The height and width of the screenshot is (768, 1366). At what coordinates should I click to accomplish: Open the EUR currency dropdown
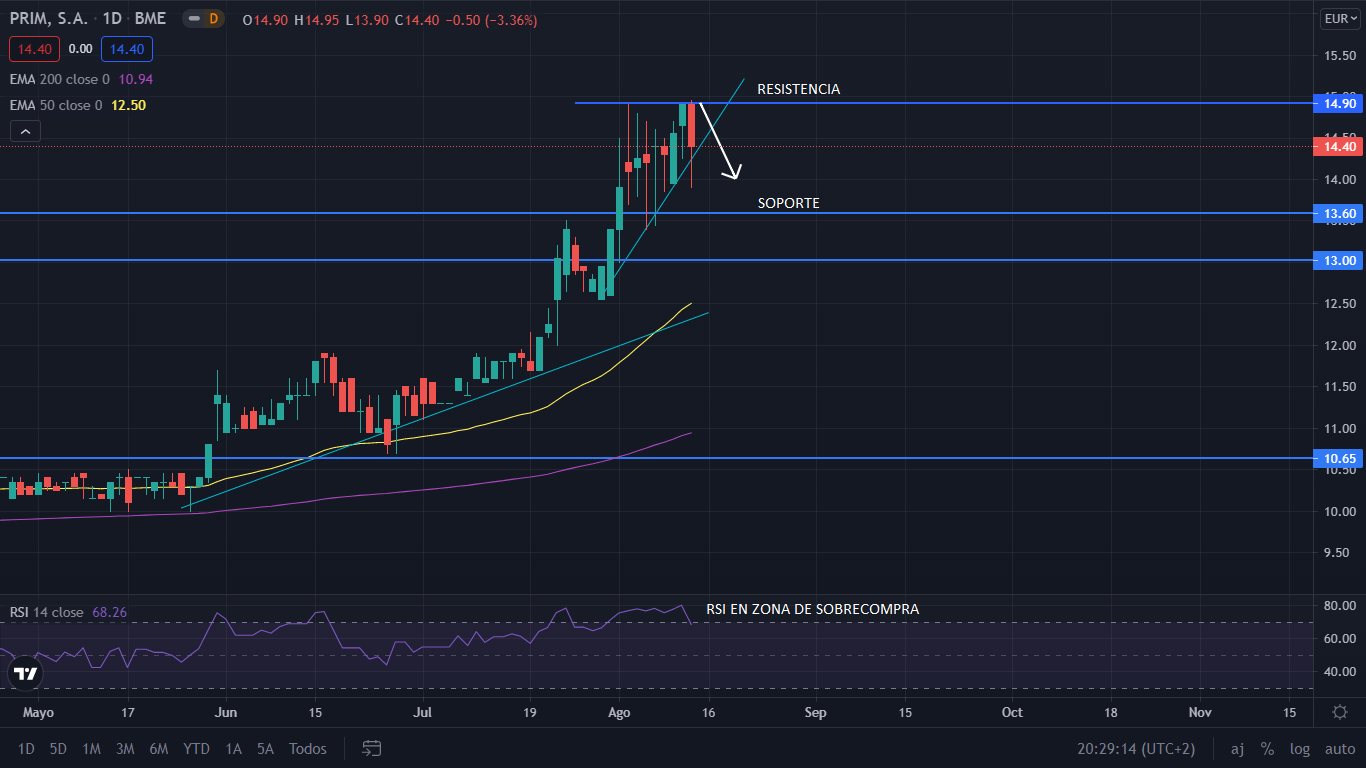[x=1338, y=18]
